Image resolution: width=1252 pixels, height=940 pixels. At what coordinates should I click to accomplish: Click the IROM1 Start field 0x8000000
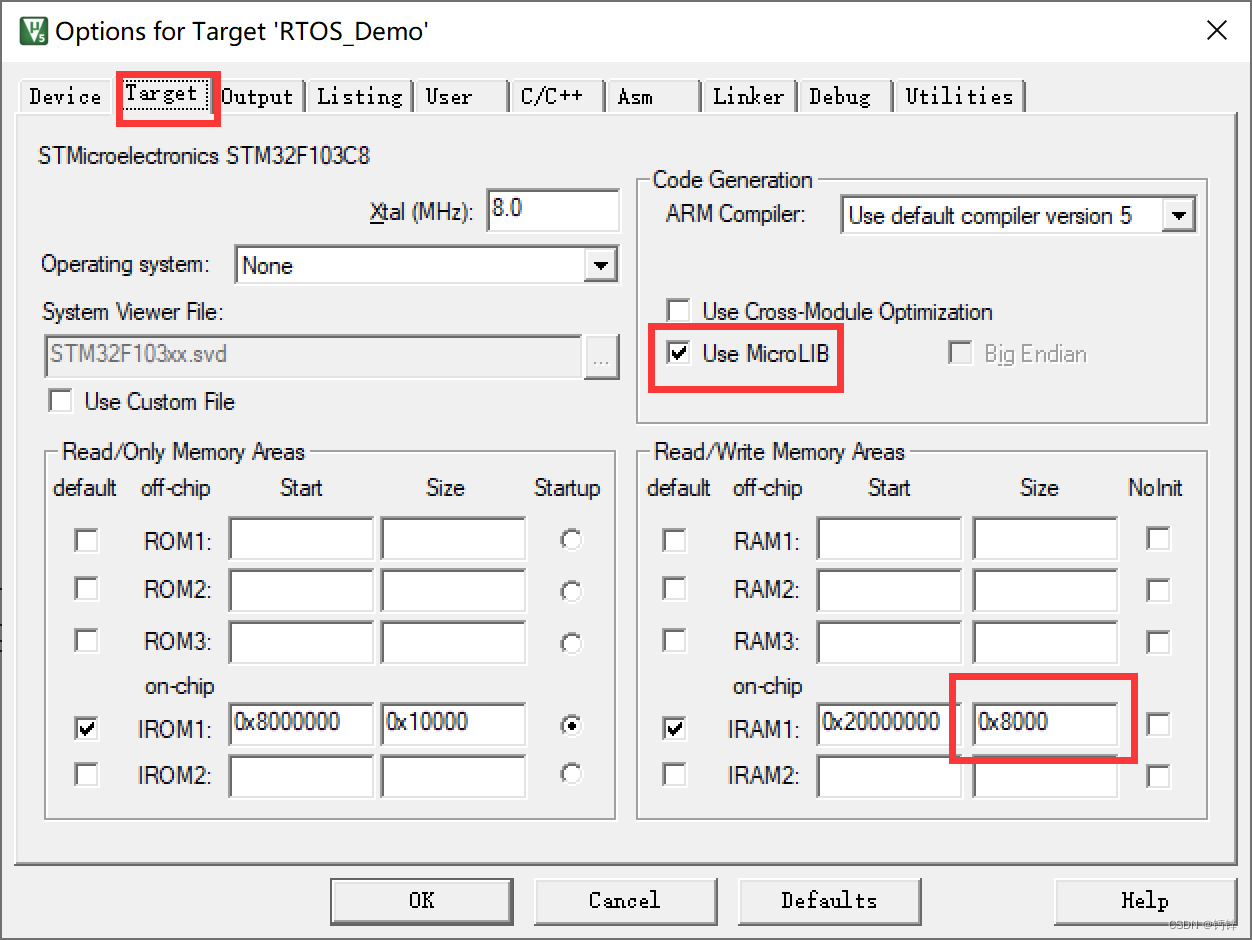click(x=301, y=724)
